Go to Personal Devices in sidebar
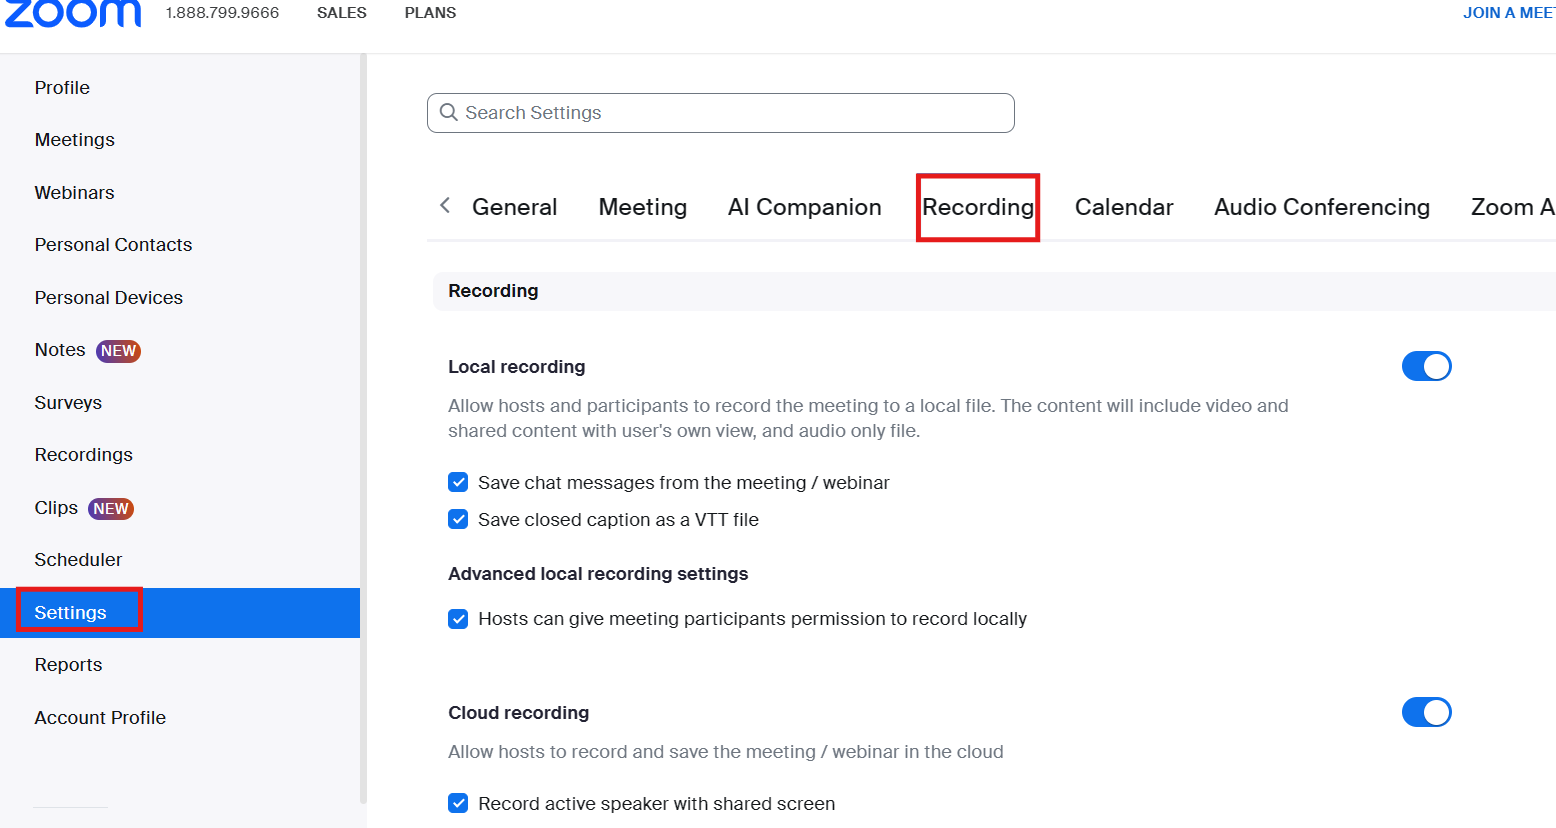 [109, 298]
